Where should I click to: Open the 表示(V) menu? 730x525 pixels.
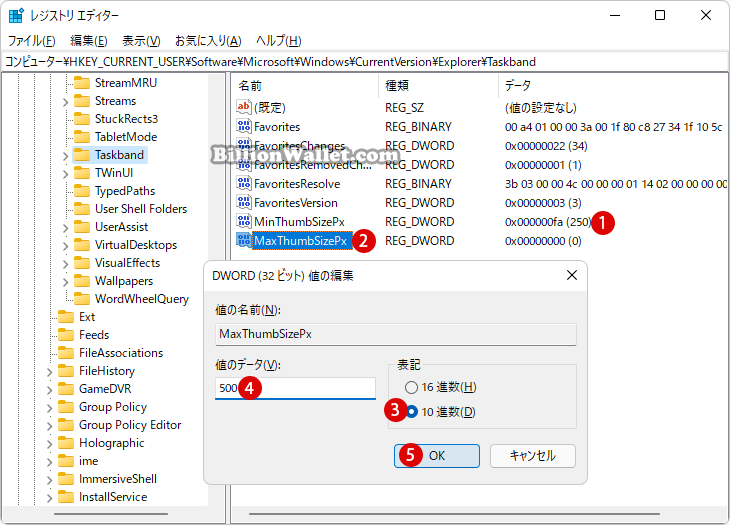point(141,41)
